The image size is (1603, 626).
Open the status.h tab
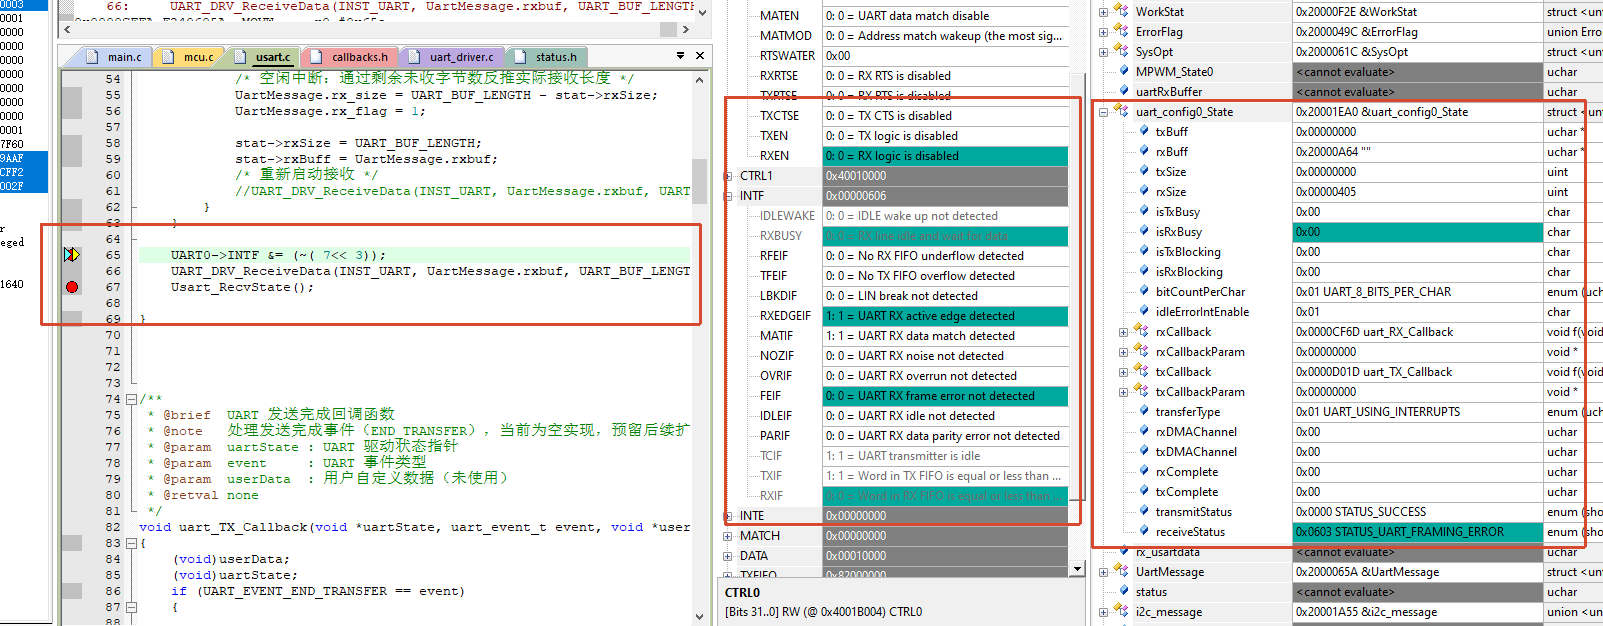pos(548,57)
